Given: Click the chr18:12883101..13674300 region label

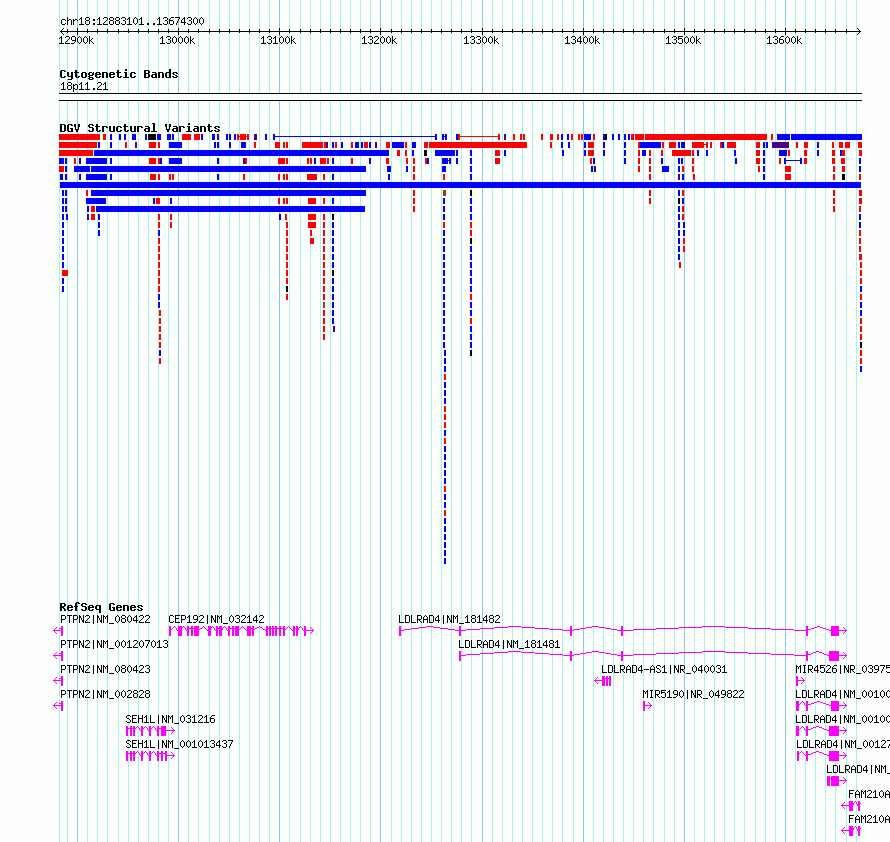Looking at the screenshot, I should tap(132, 22).
